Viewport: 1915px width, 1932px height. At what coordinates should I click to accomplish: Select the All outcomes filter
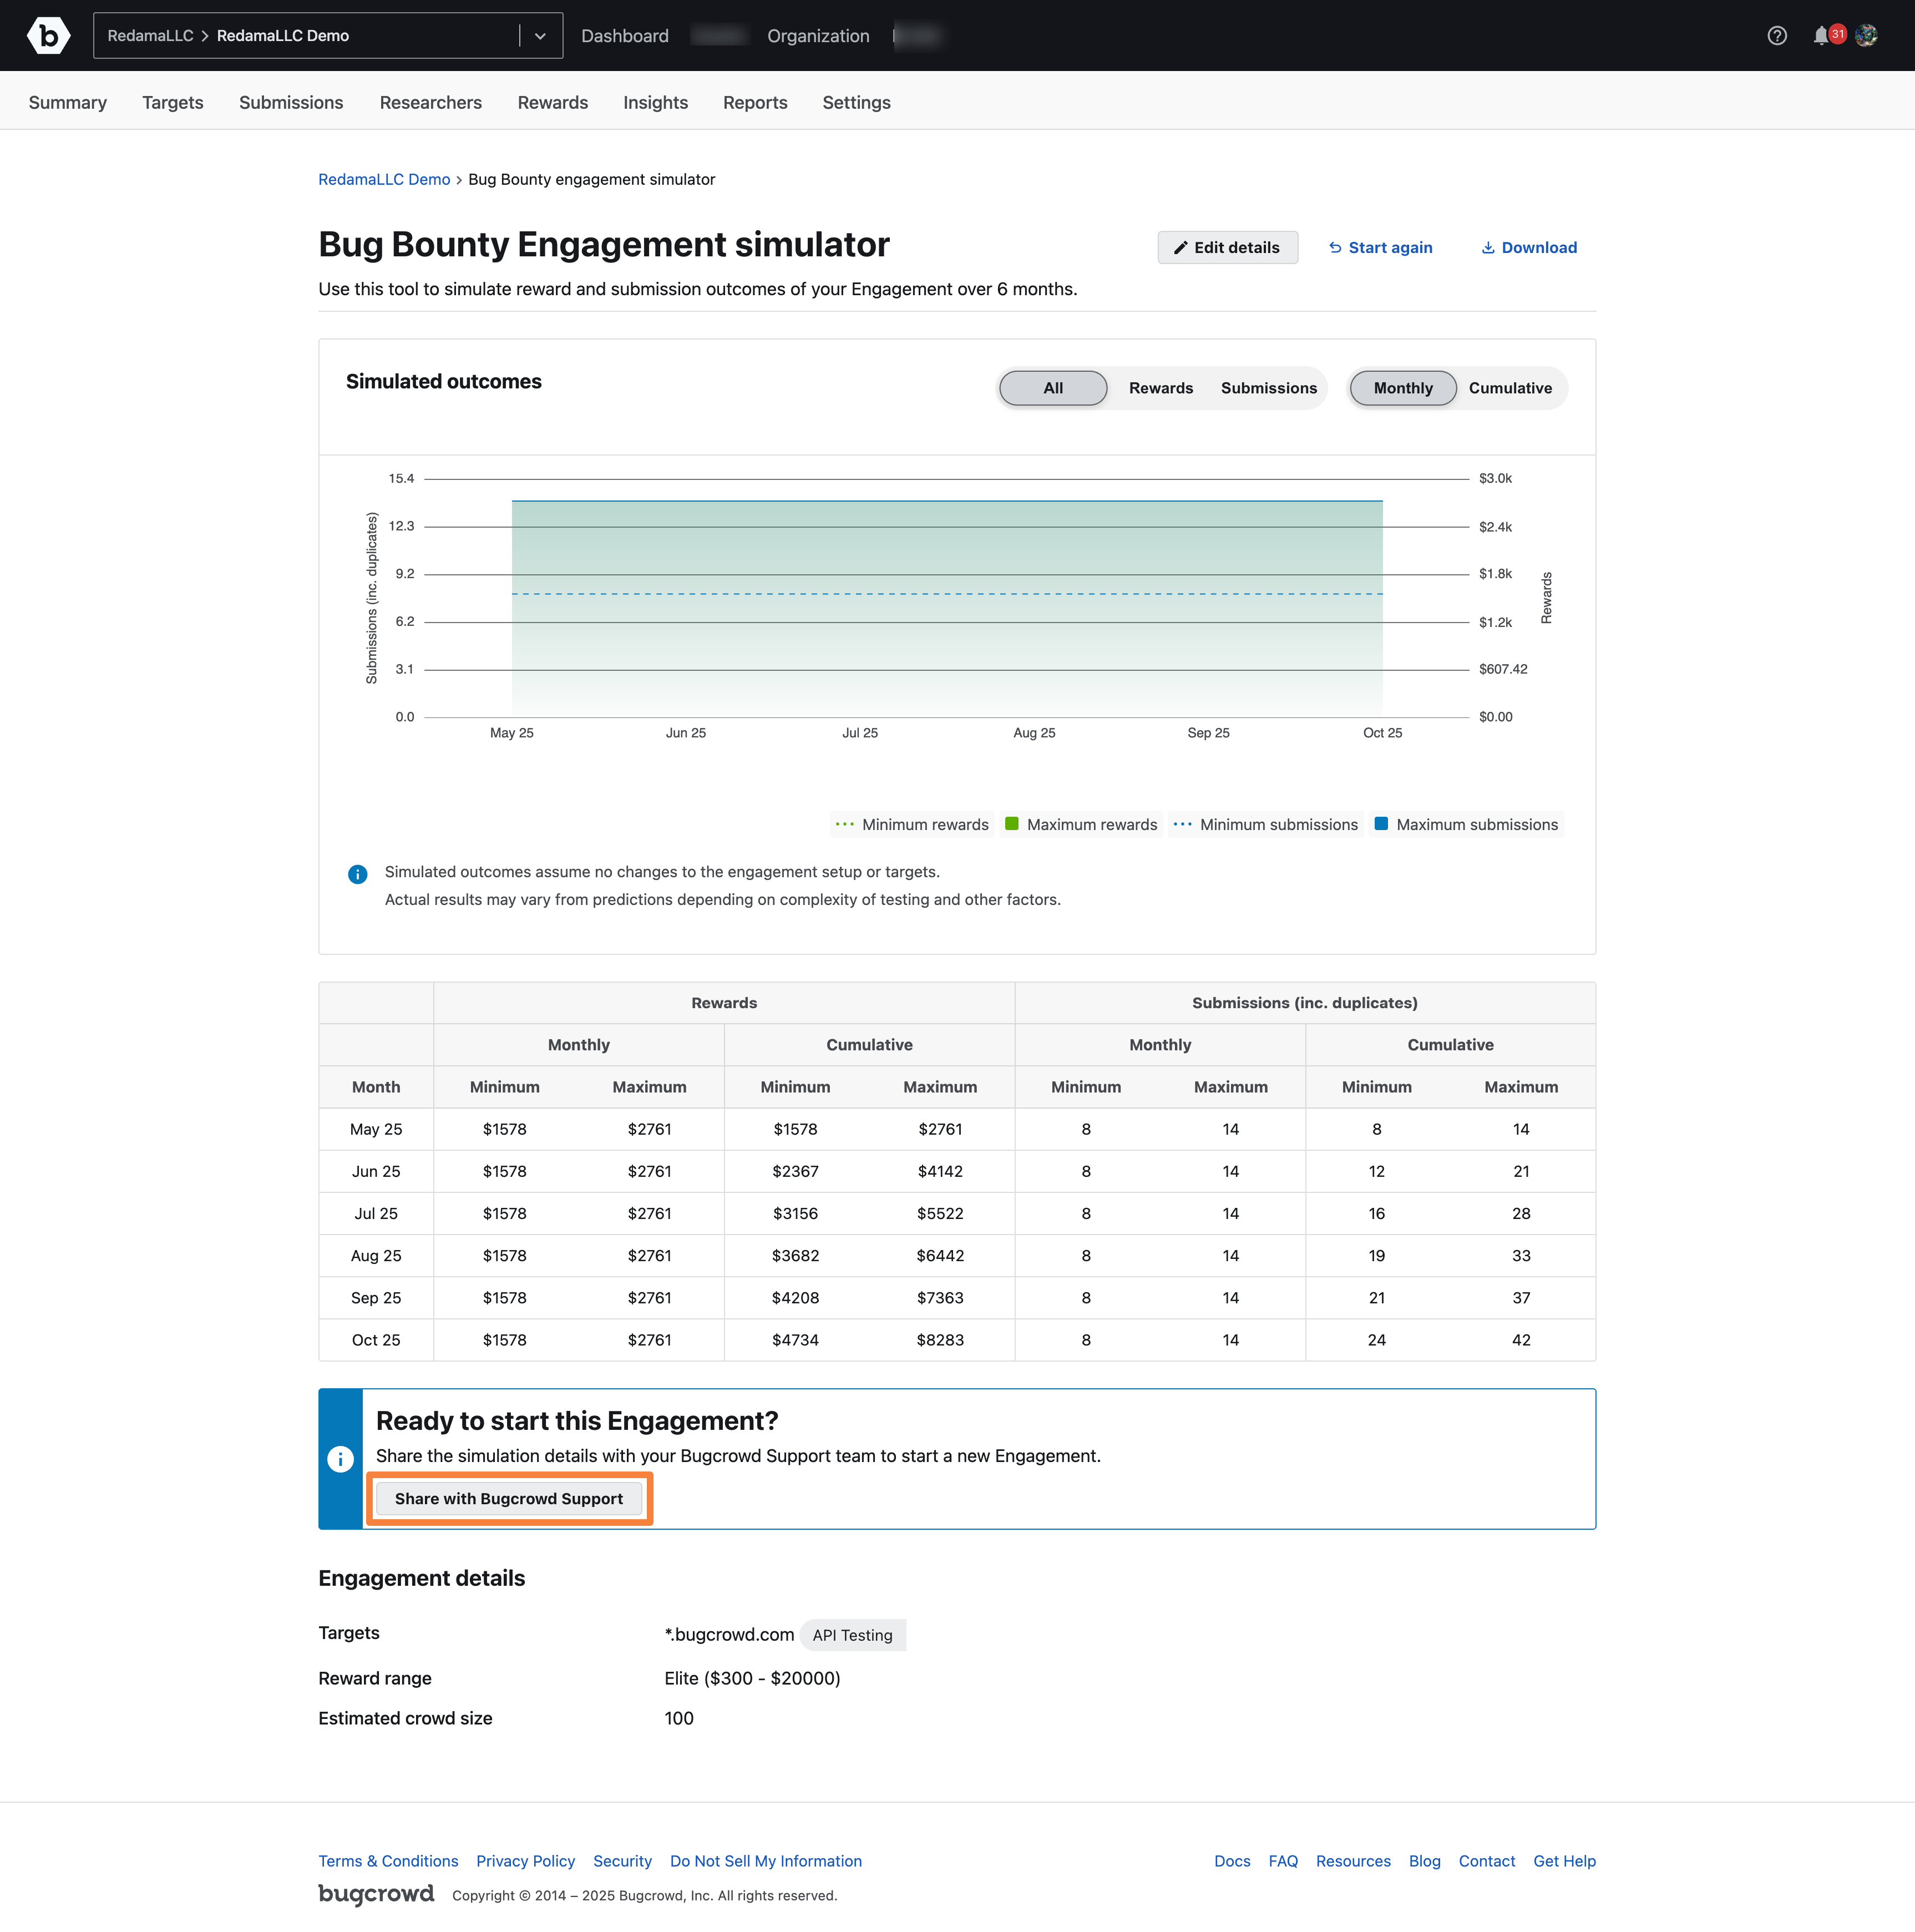point(1053,388)
